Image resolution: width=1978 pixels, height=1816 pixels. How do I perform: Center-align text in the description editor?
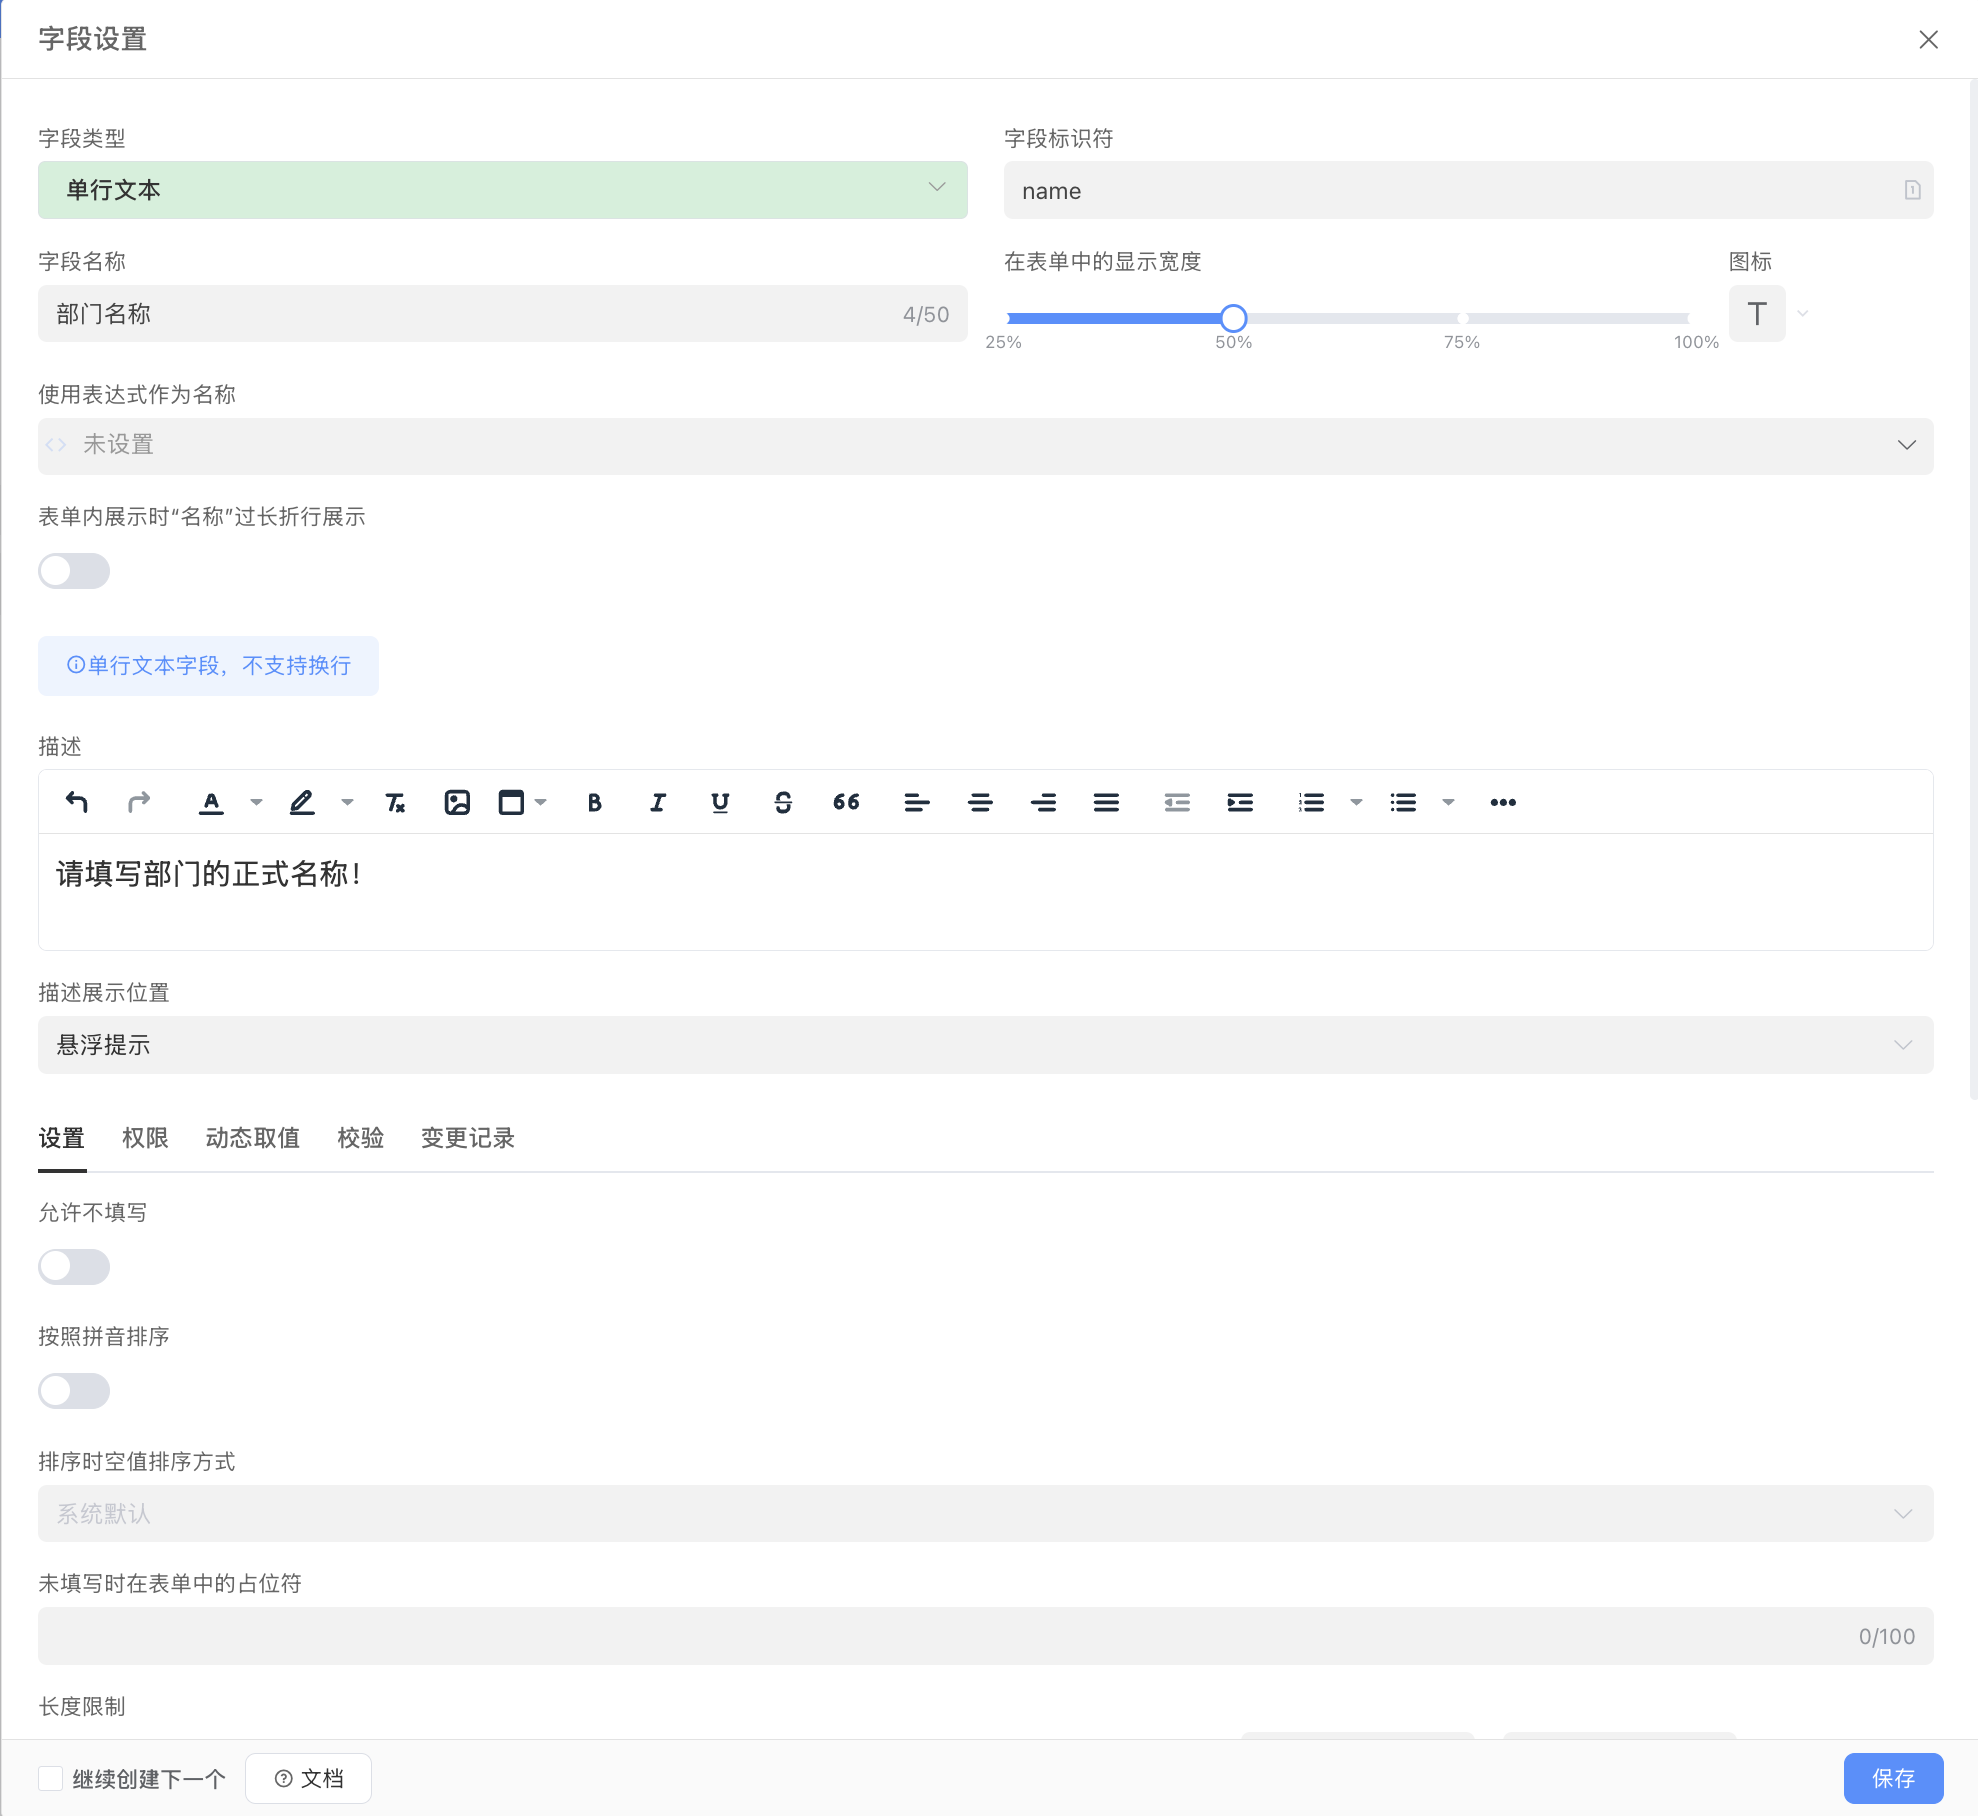pyautogui.click(x=980, y=802)
